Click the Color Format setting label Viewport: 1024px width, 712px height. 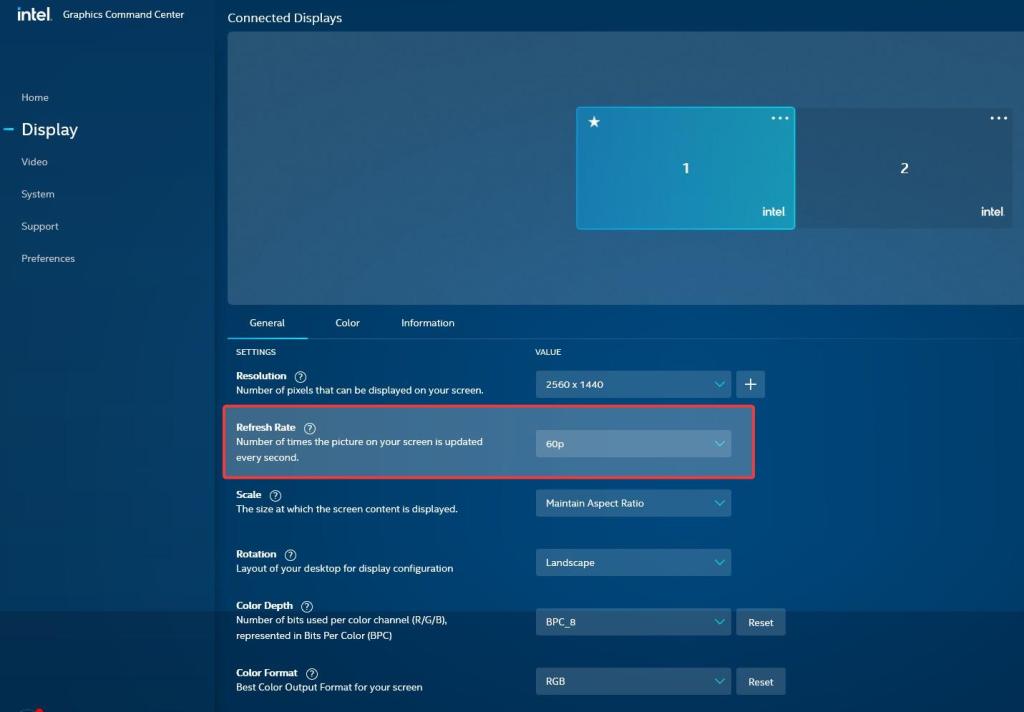point(266,673)
